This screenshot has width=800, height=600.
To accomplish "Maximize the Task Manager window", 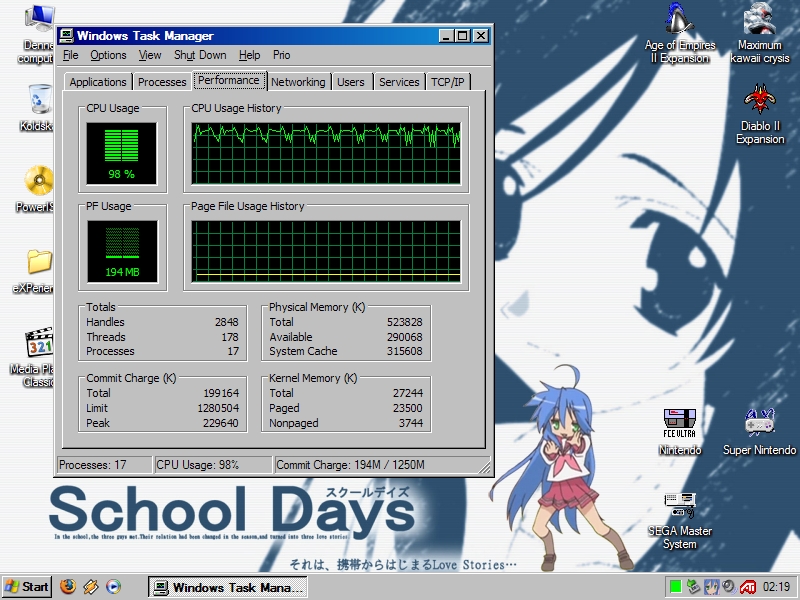I will click(462, 36).
